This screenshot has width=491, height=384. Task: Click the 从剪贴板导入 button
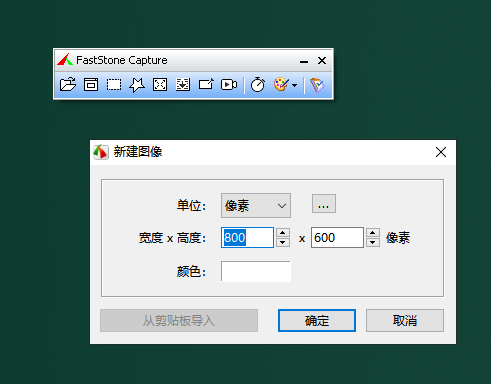(x=179, y=320)
